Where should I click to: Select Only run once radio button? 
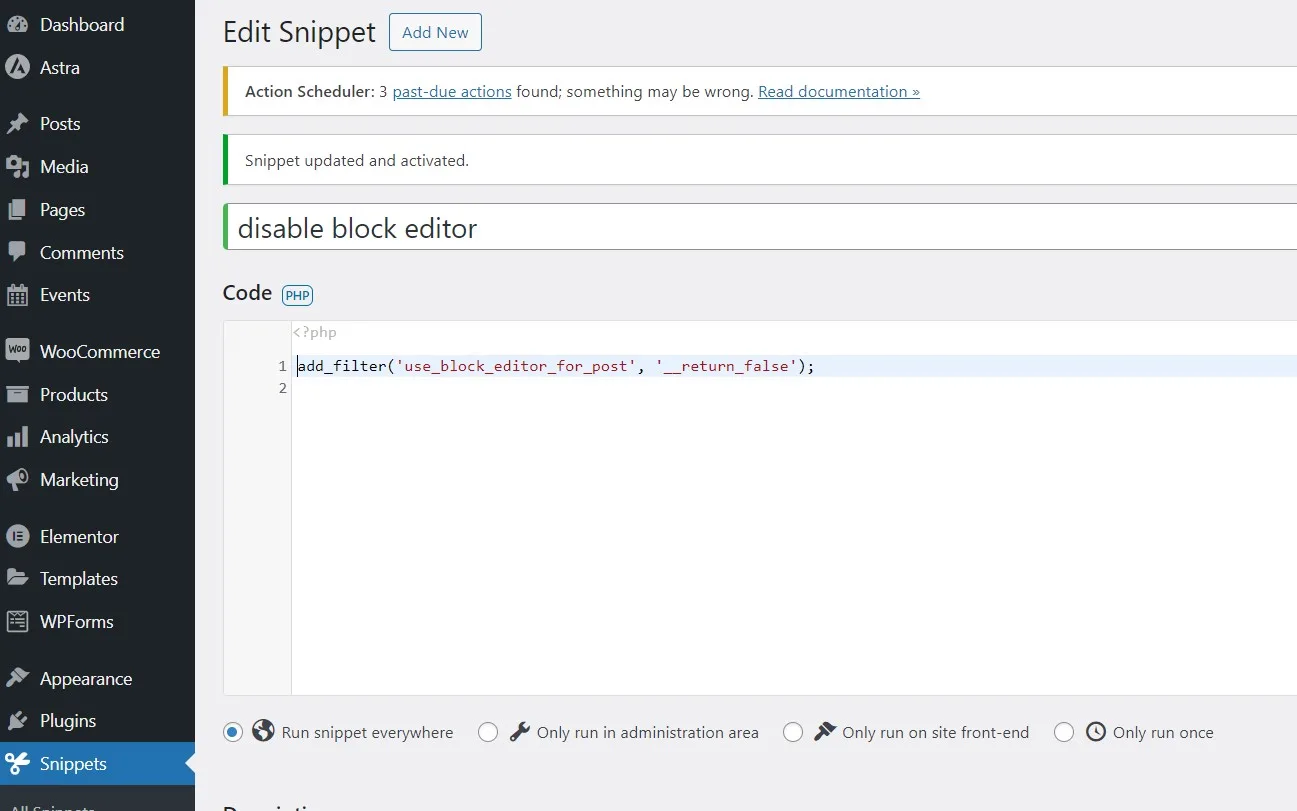coord(1064,732)
